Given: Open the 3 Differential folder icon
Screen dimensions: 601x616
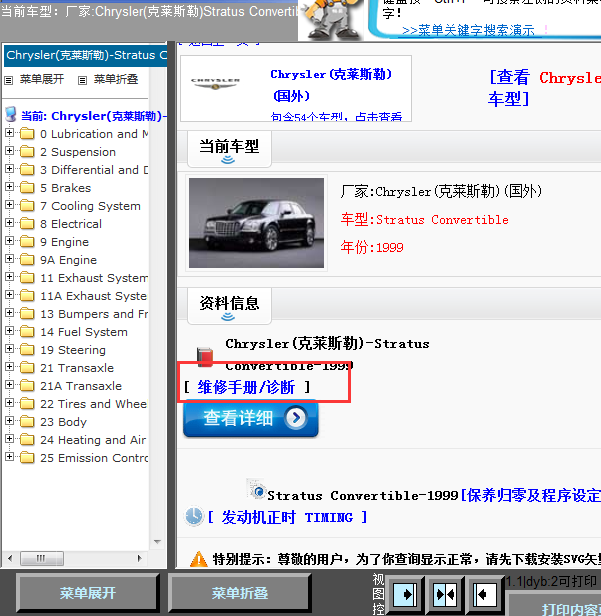Looking at the screenshot, I should pos(27,170).
